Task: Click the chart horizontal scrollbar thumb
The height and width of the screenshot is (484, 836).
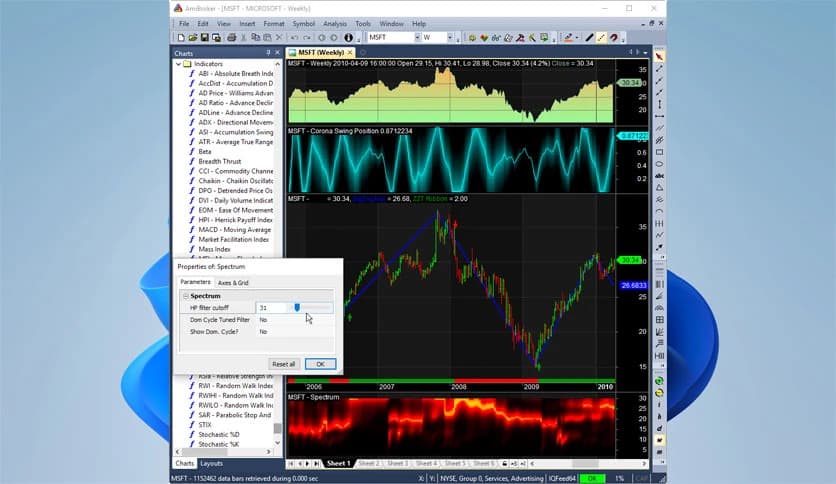Action: (585, 464)
